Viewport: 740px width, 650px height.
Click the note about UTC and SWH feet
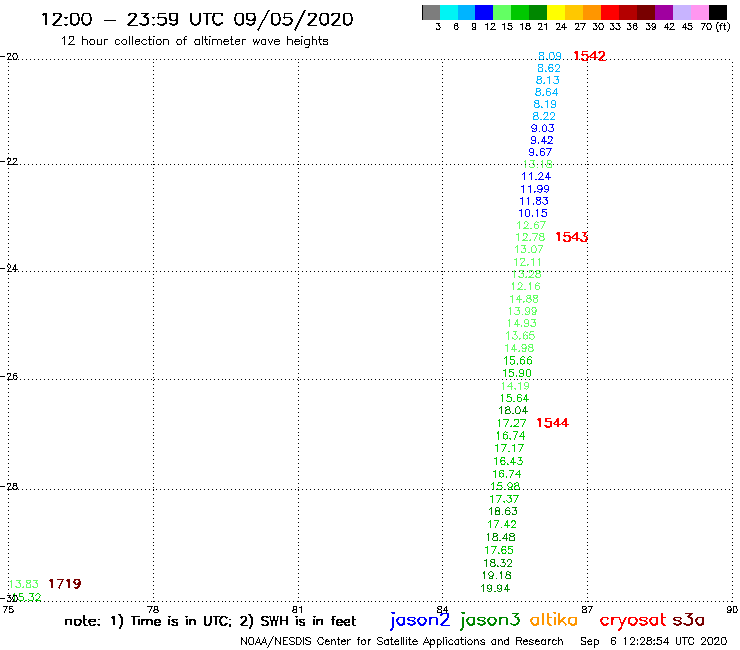(x=210, y=621)
